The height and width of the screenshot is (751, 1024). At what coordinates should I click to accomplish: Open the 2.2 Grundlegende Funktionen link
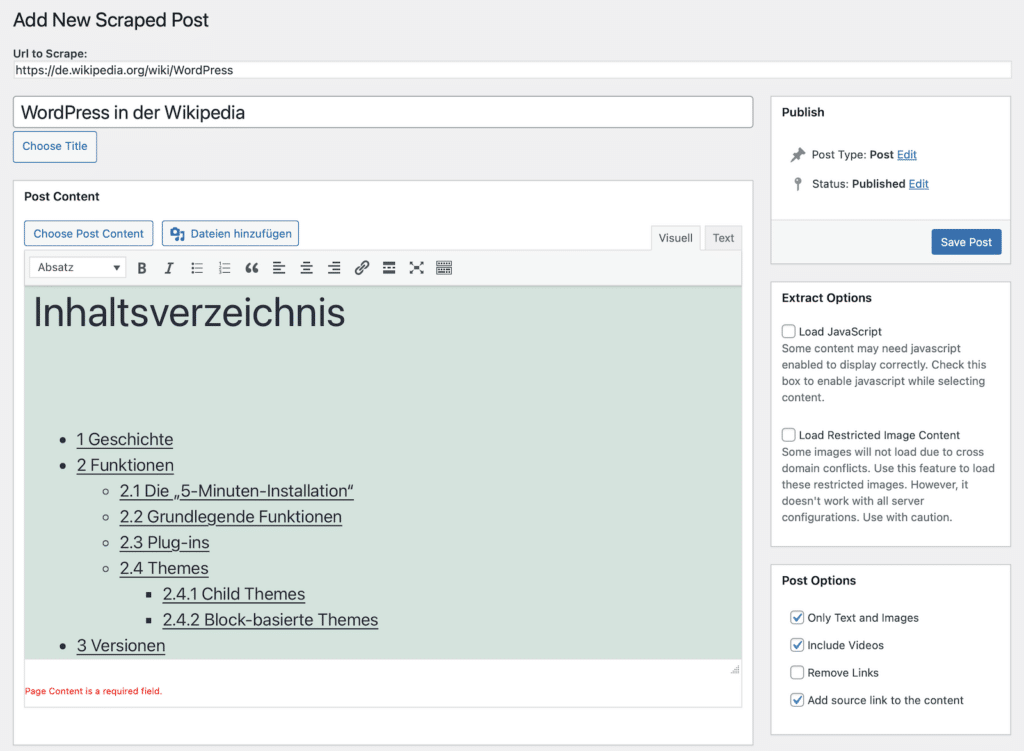coord(231,517)
